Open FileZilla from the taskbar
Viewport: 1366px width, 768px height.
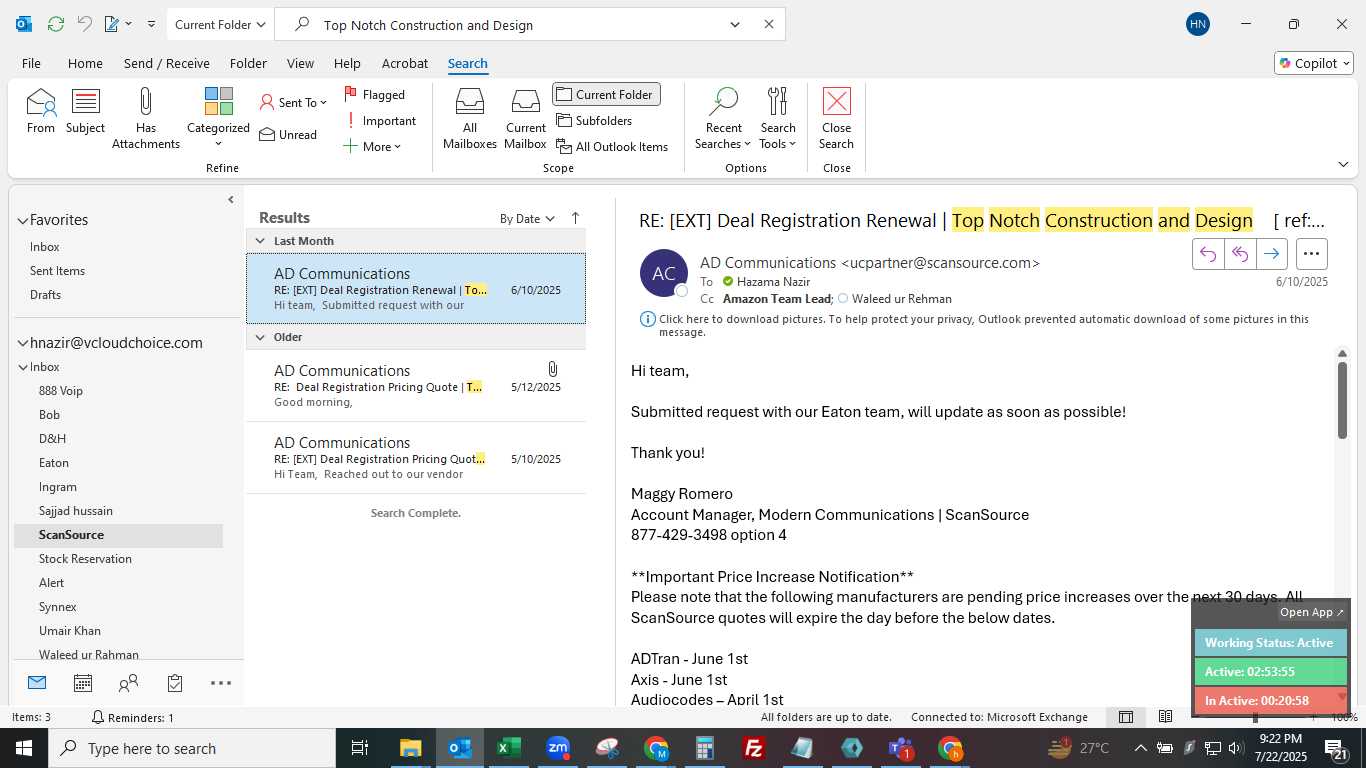click(x=754, y=748)
